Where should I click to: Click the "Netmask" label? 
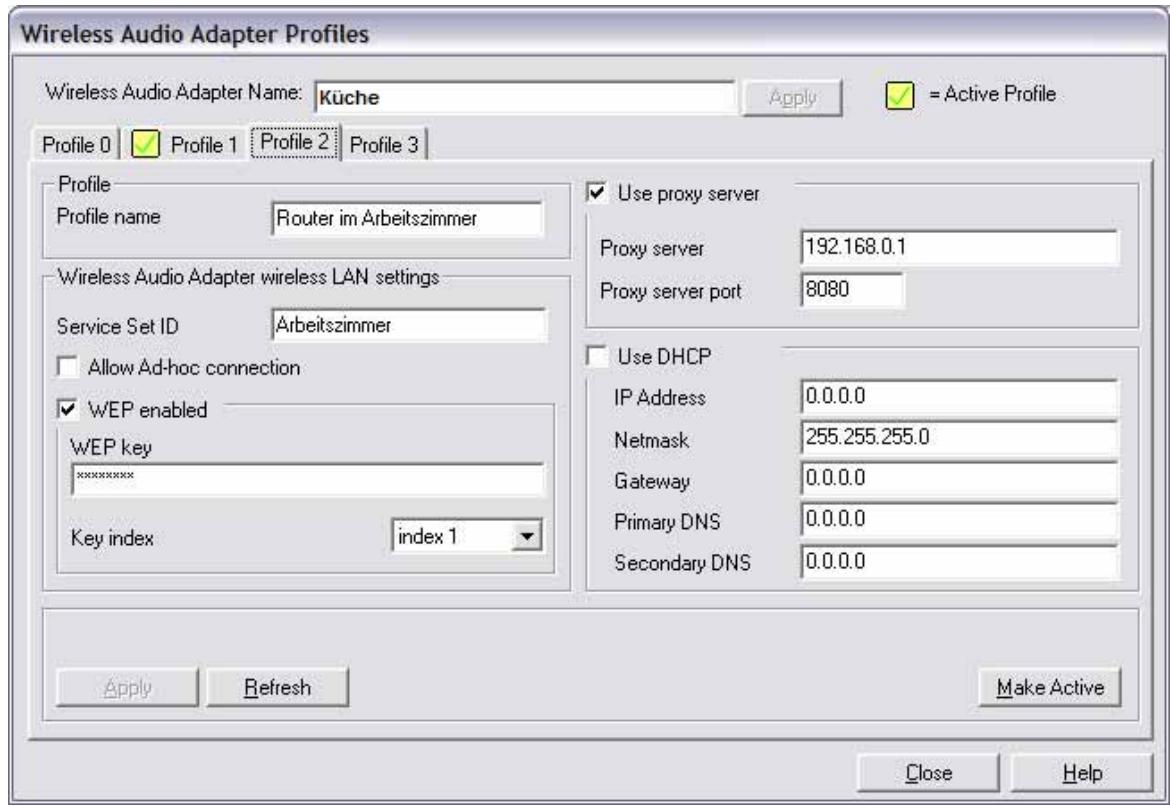[651, 440]
